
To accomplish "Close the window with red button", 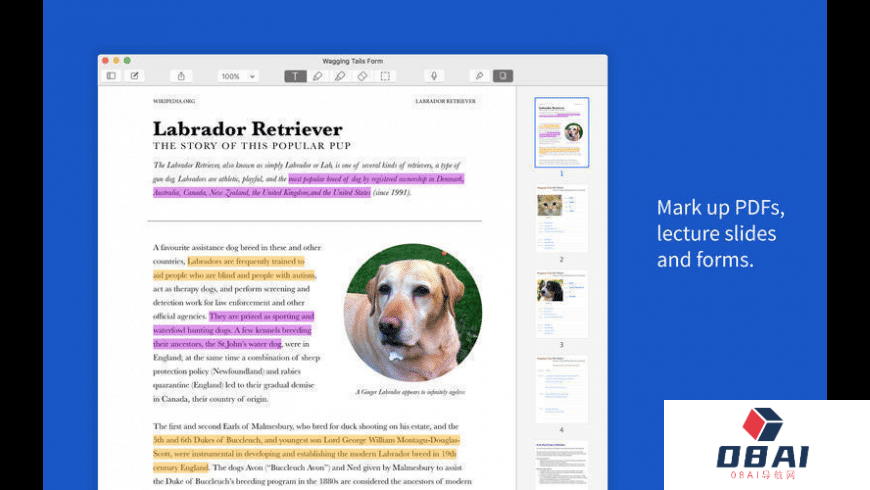I will [105, 60].
